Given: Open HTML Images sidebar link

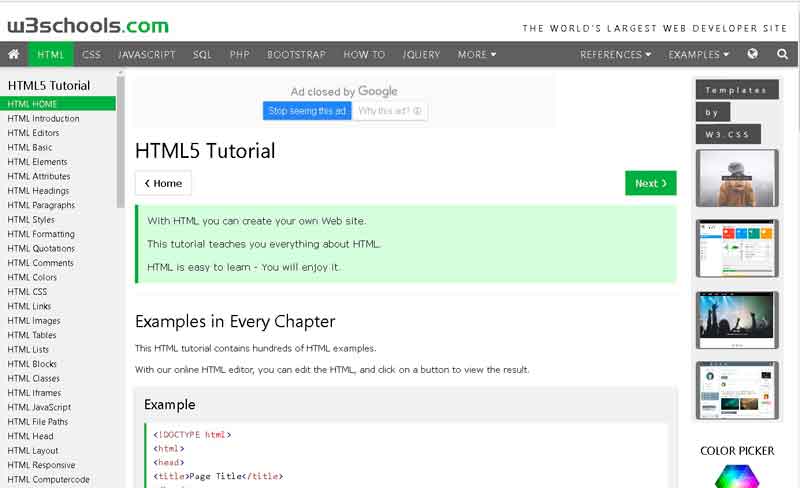Looking at the screenshot, I should coord(34,321).
